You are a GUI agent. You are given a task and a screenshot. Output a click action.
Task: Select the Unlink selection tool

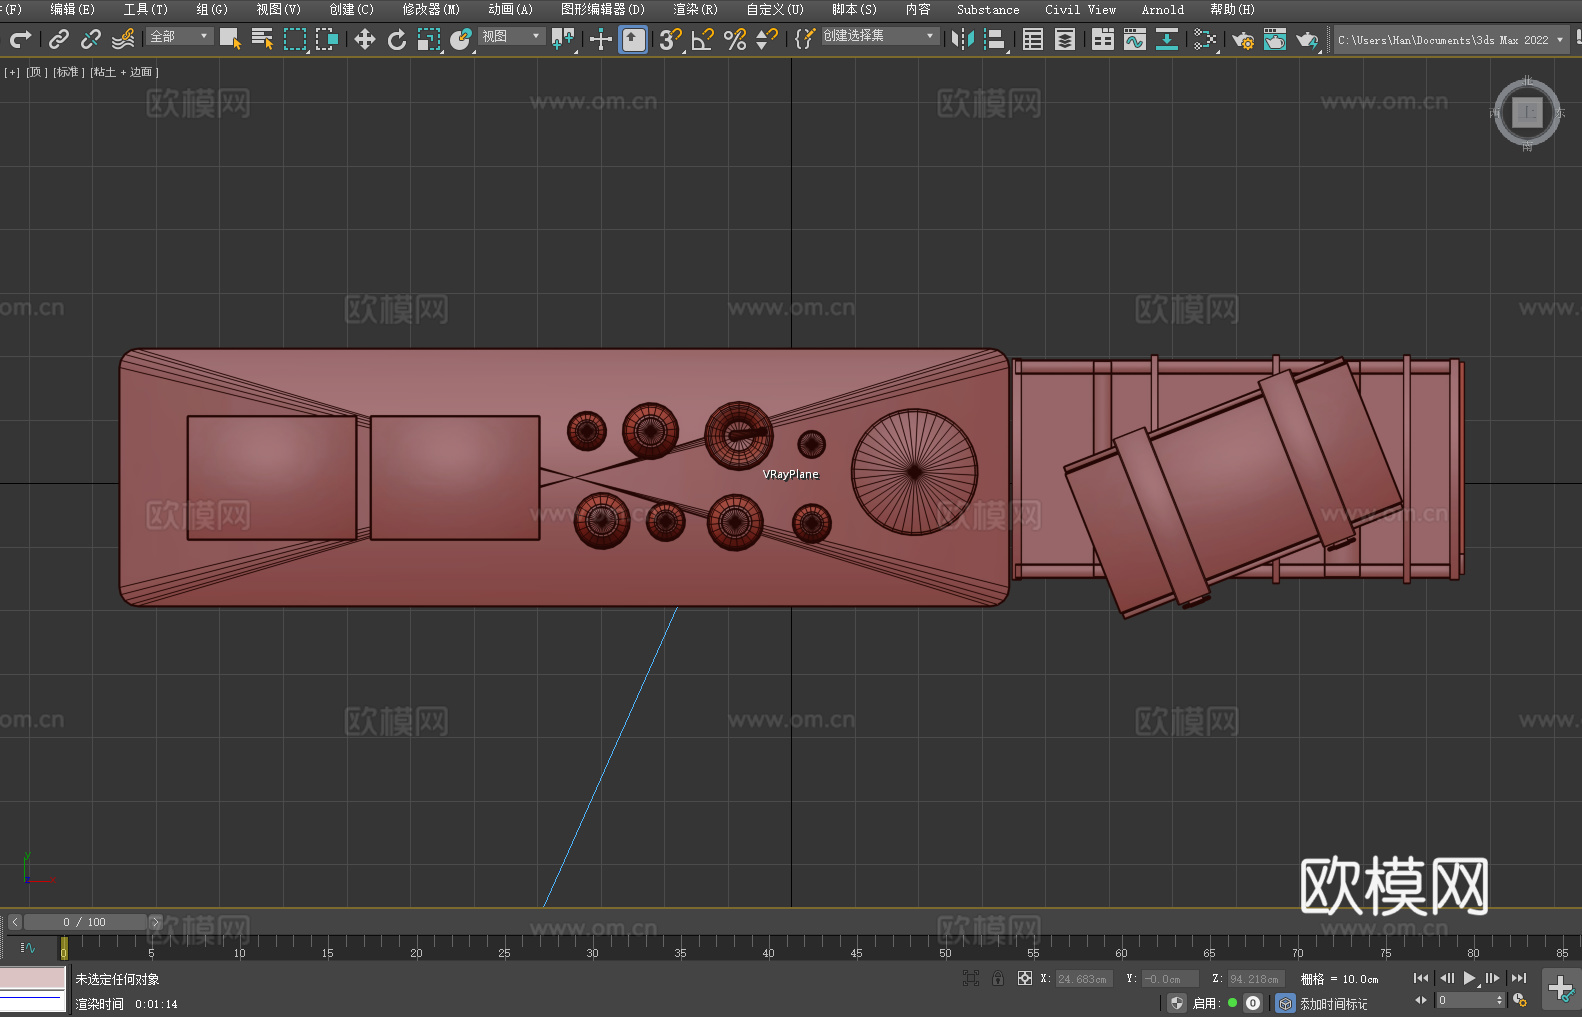pyautogui.click(x=91, y=39)
